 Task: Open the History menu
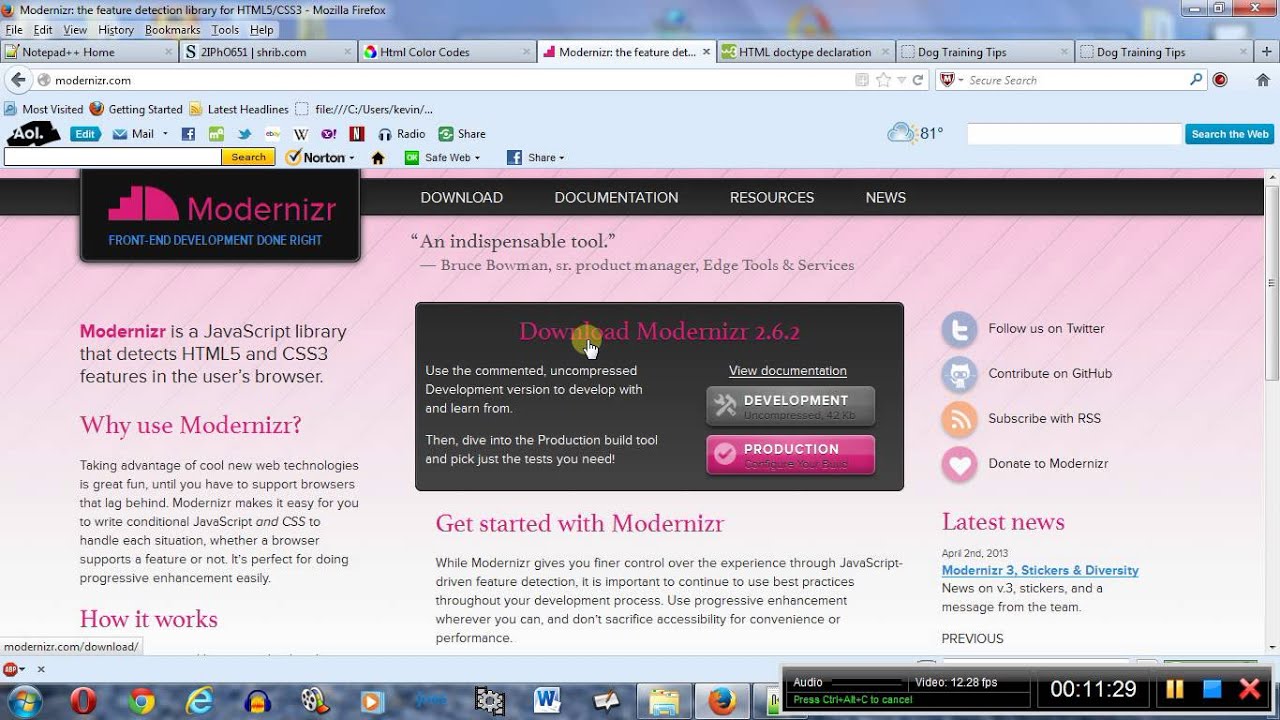coord(116,30)
